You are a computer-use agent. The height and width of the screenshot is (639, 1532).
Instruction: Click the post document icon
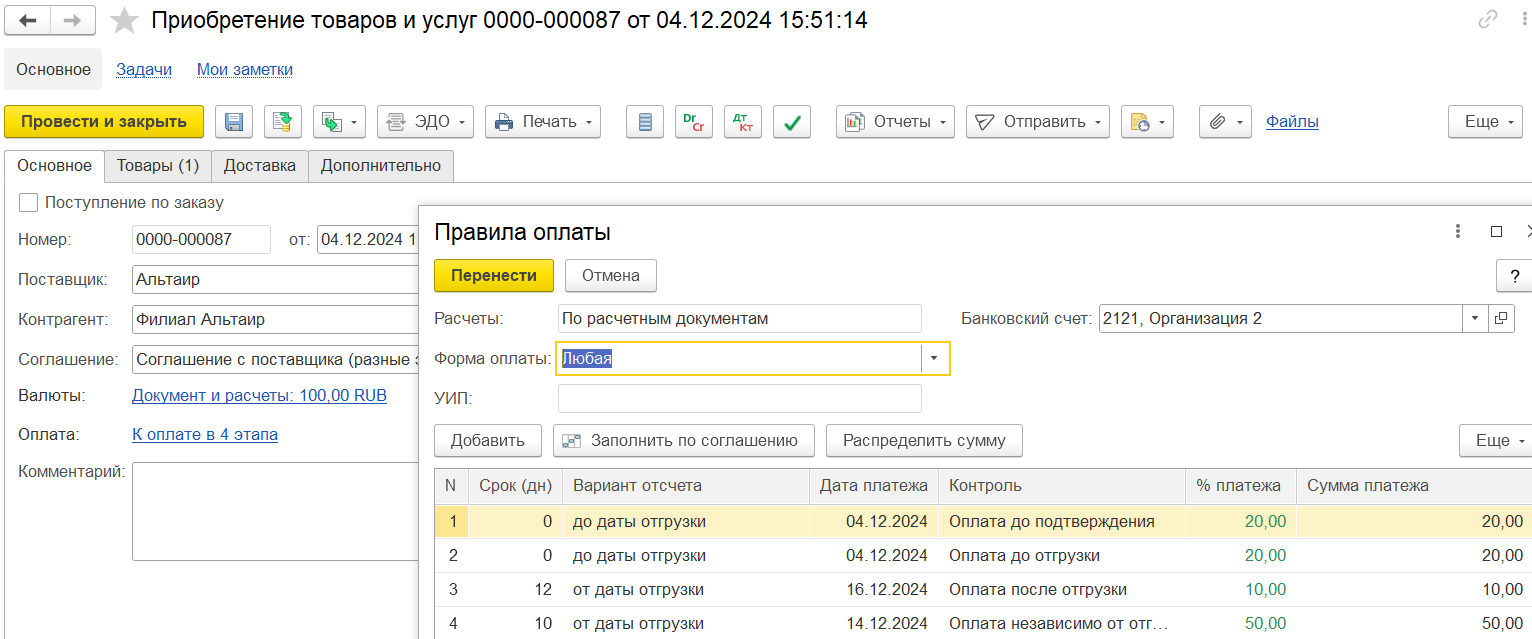pos(283,122)
